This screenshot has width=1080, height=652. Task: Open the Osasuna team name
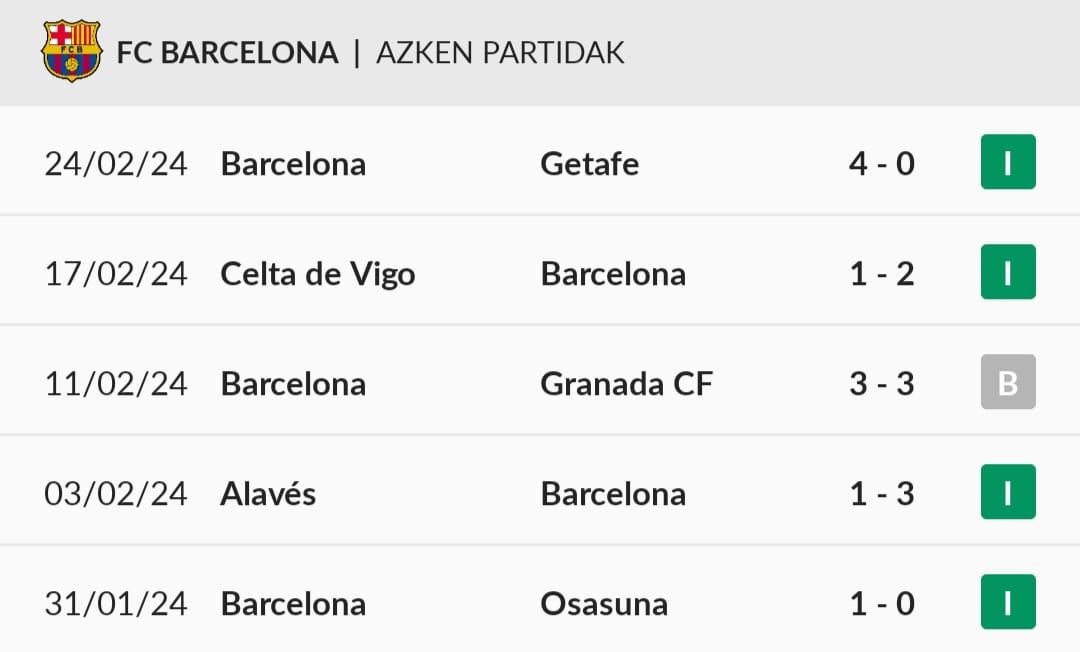coord(604,604)
